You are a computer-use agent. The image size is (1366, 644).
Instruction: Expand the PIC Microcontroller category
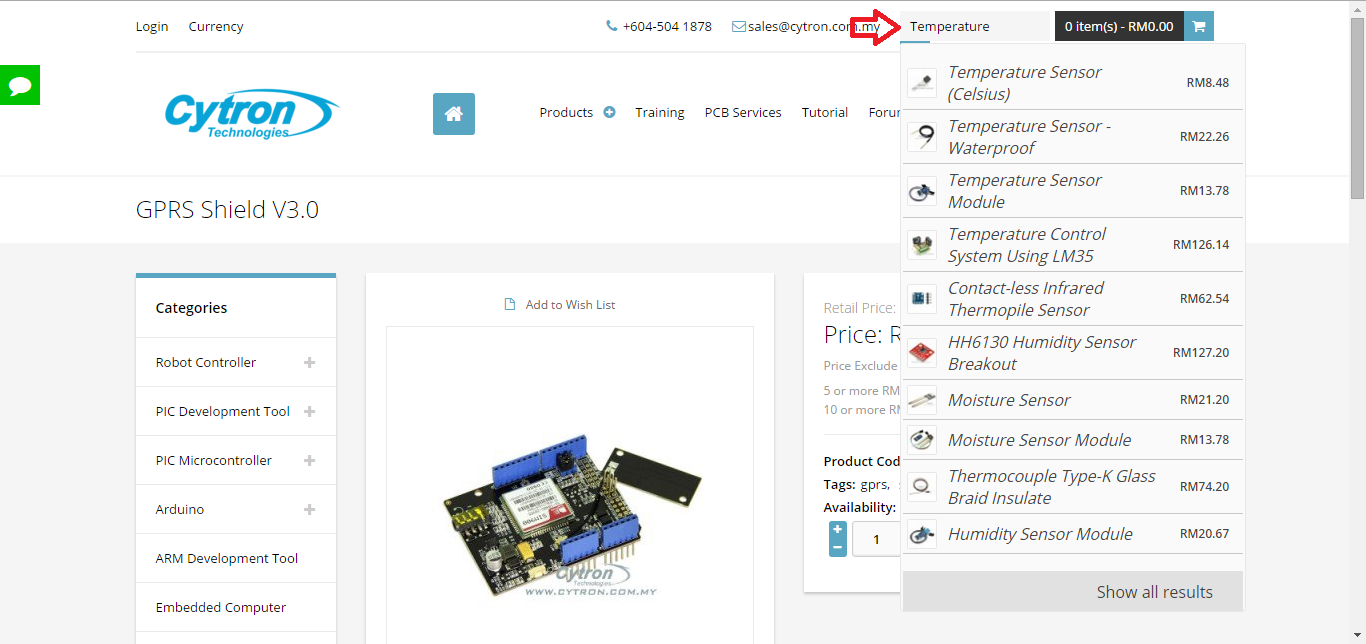click(310, 461)
